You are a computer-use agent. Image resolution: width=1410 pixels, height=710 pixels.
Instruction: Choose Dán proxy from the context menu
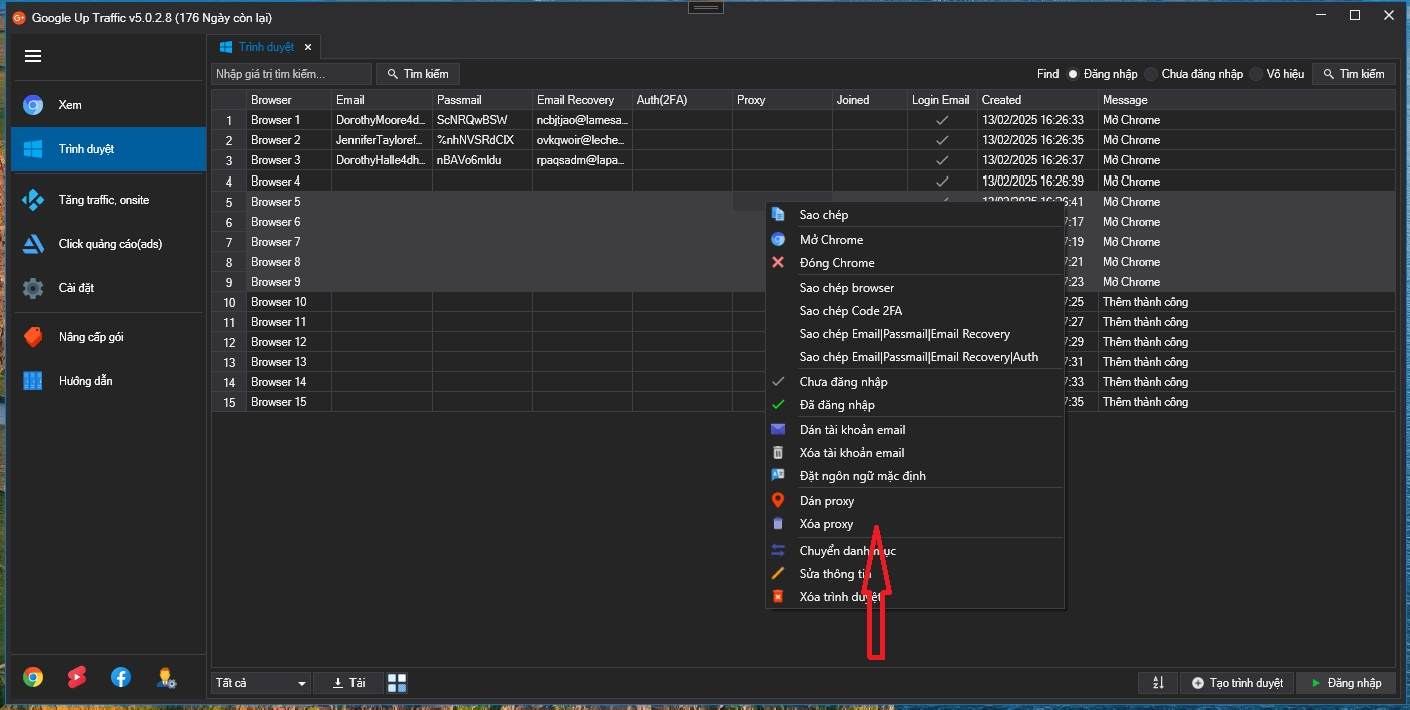coord(826,501)
